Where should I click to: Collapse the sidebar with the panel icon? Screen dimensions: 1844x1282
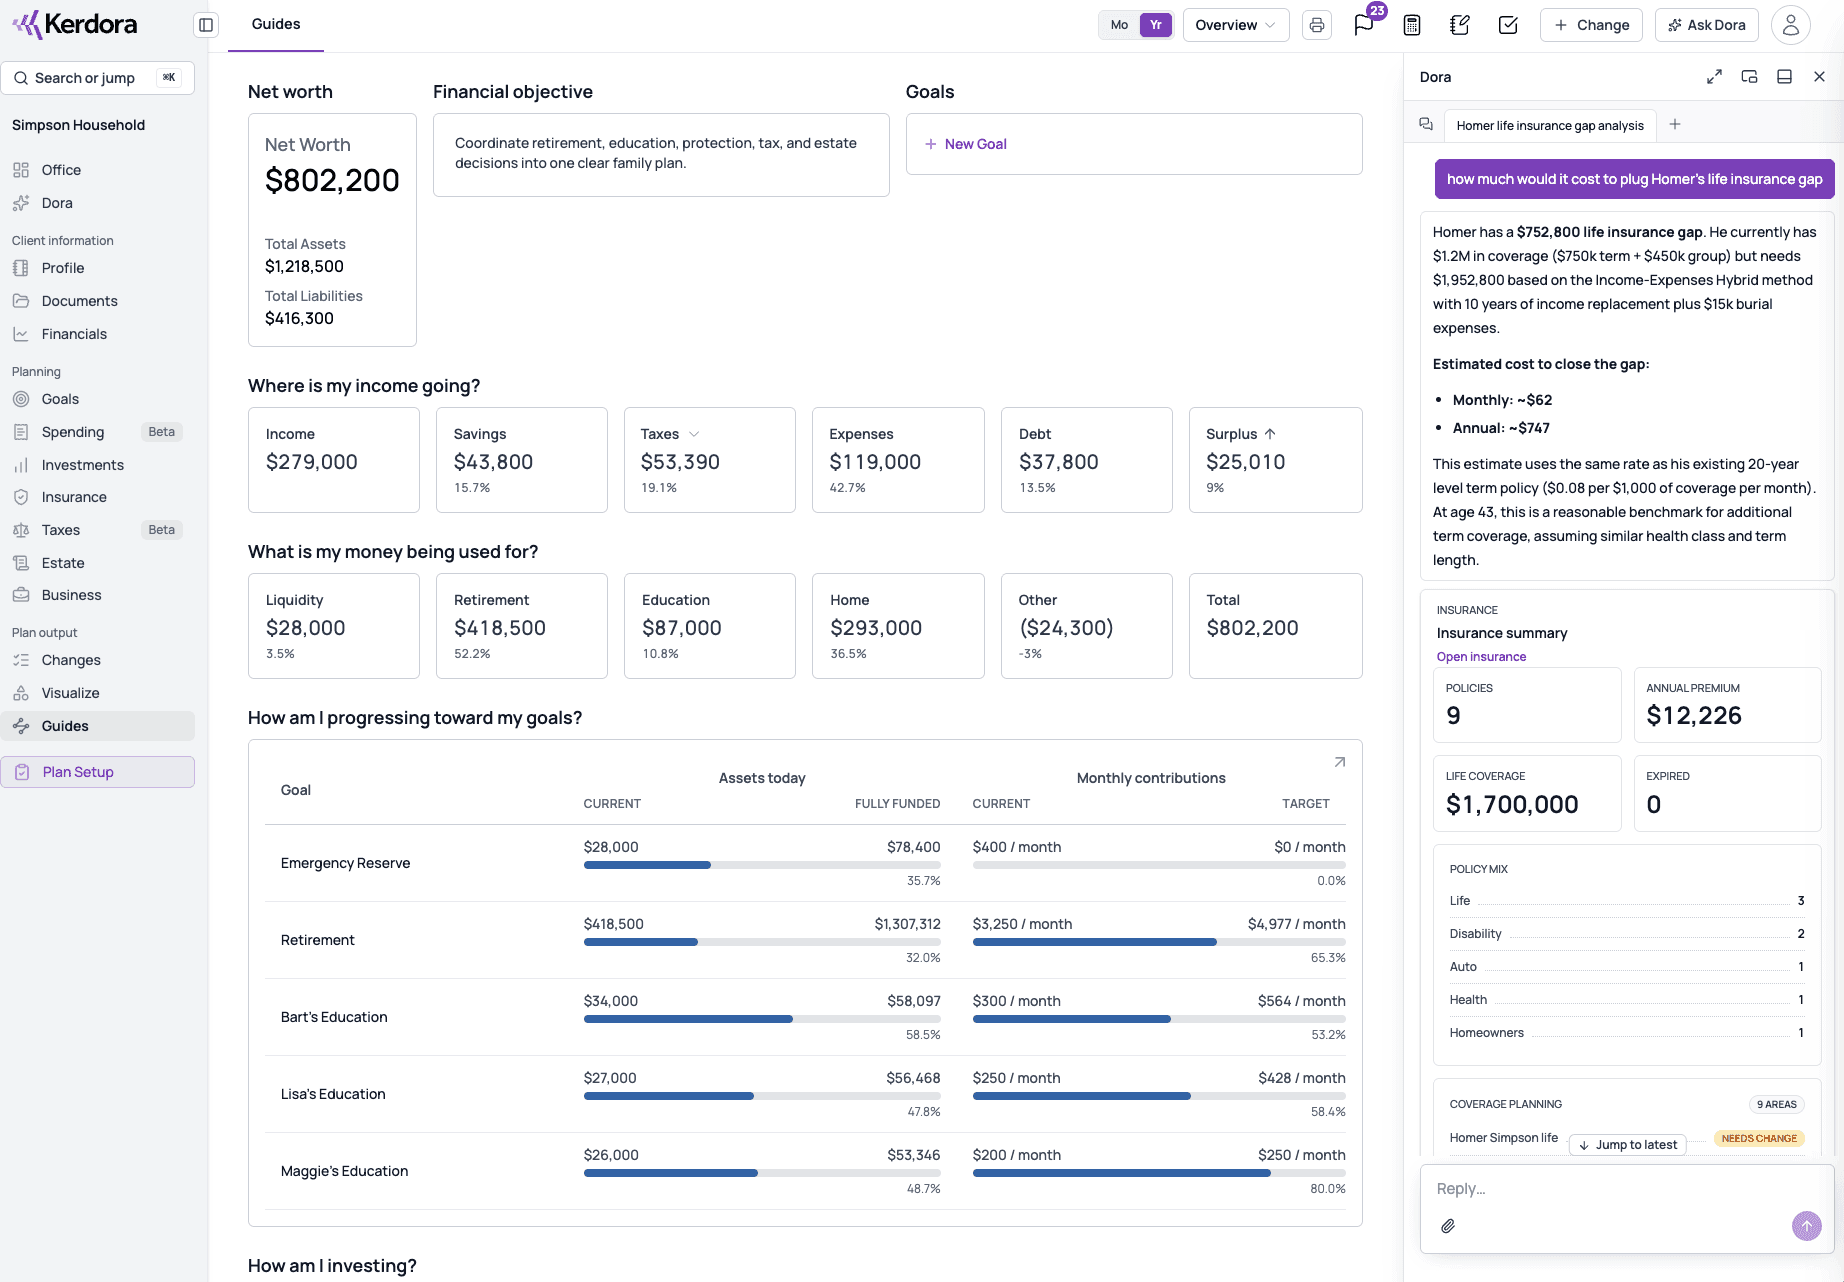pyautogui.click(x=206, y=25)
